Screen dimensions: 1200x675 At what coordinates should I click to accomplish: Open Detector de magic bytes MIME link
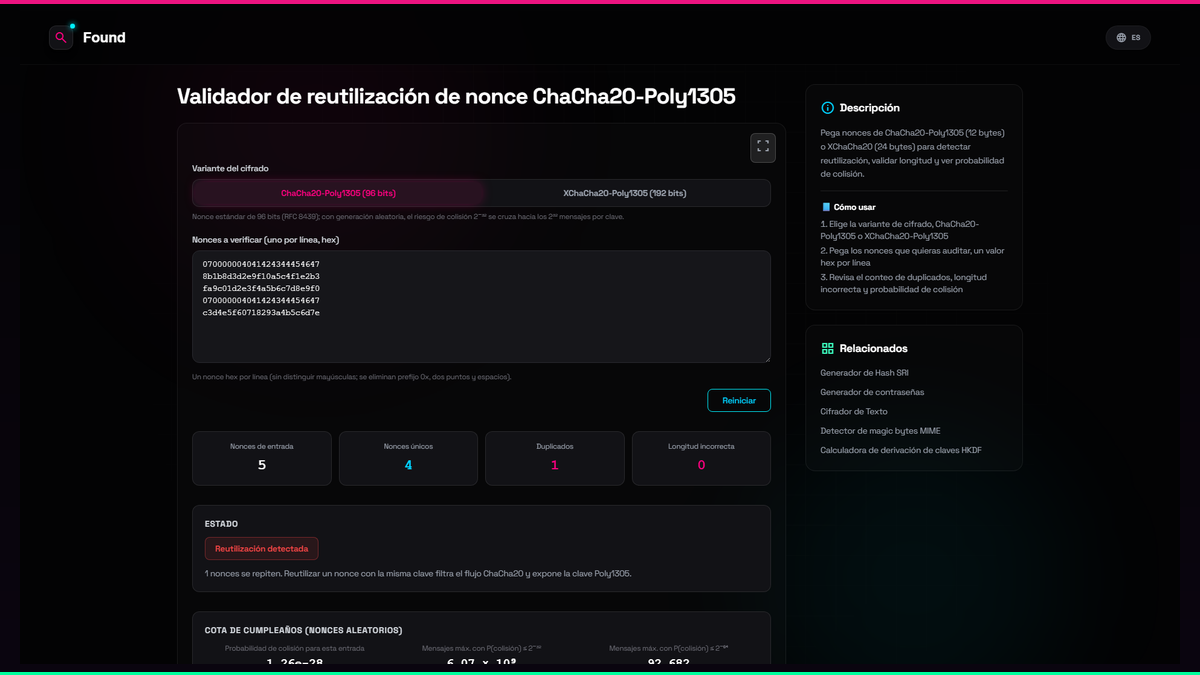coord(880,431)
